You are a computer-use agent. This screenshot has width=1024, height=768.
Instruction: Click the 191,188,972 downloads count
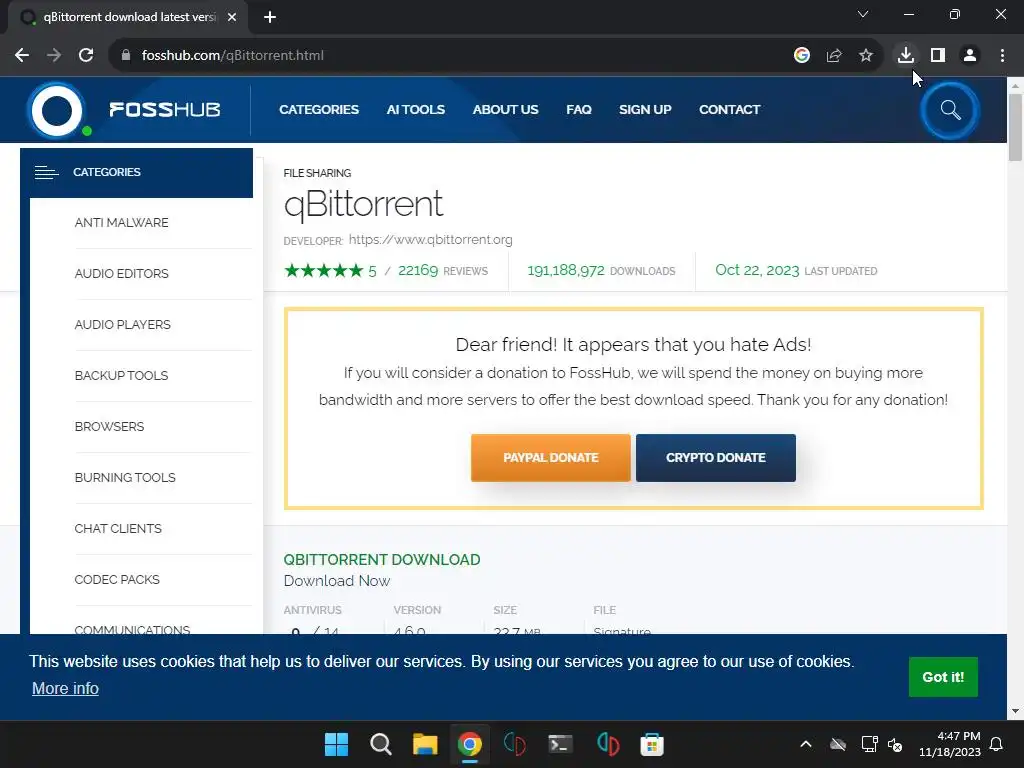(566, 270)
